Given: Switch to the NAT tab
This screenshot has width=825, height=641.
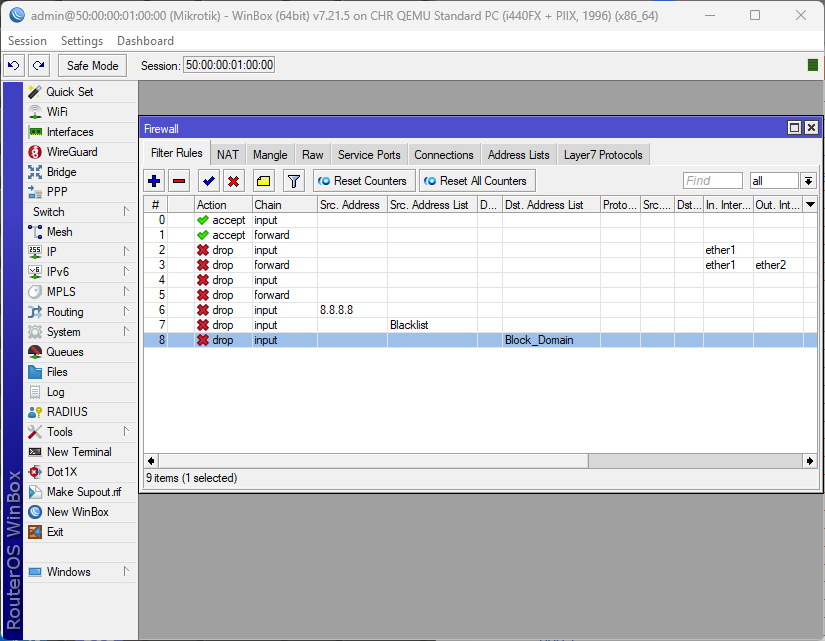Looking at the screenshot, I should pos(227,155).
